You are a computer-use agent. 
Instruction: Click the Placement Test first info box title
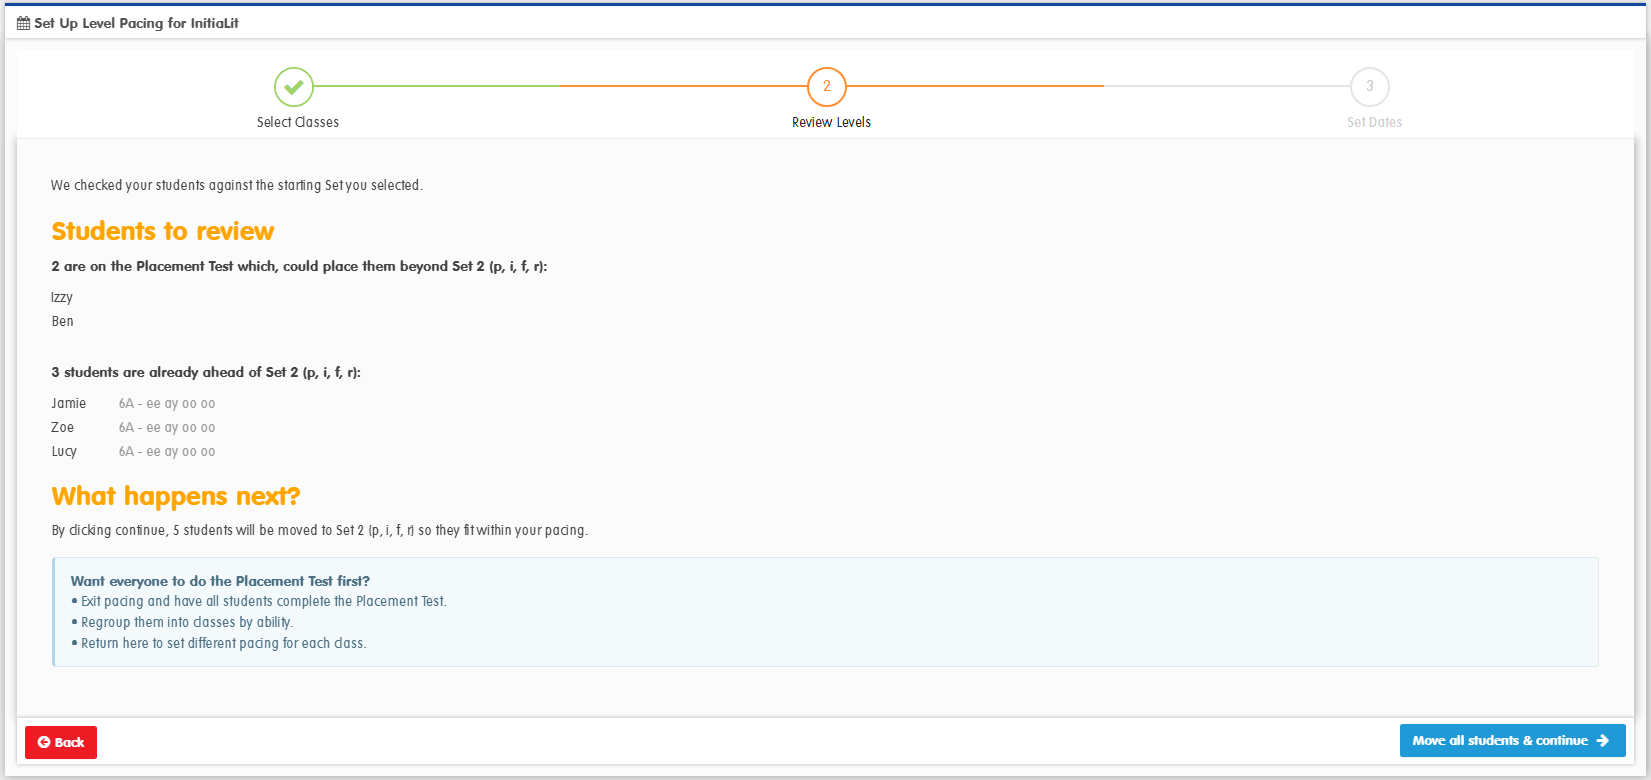point(220,581)
